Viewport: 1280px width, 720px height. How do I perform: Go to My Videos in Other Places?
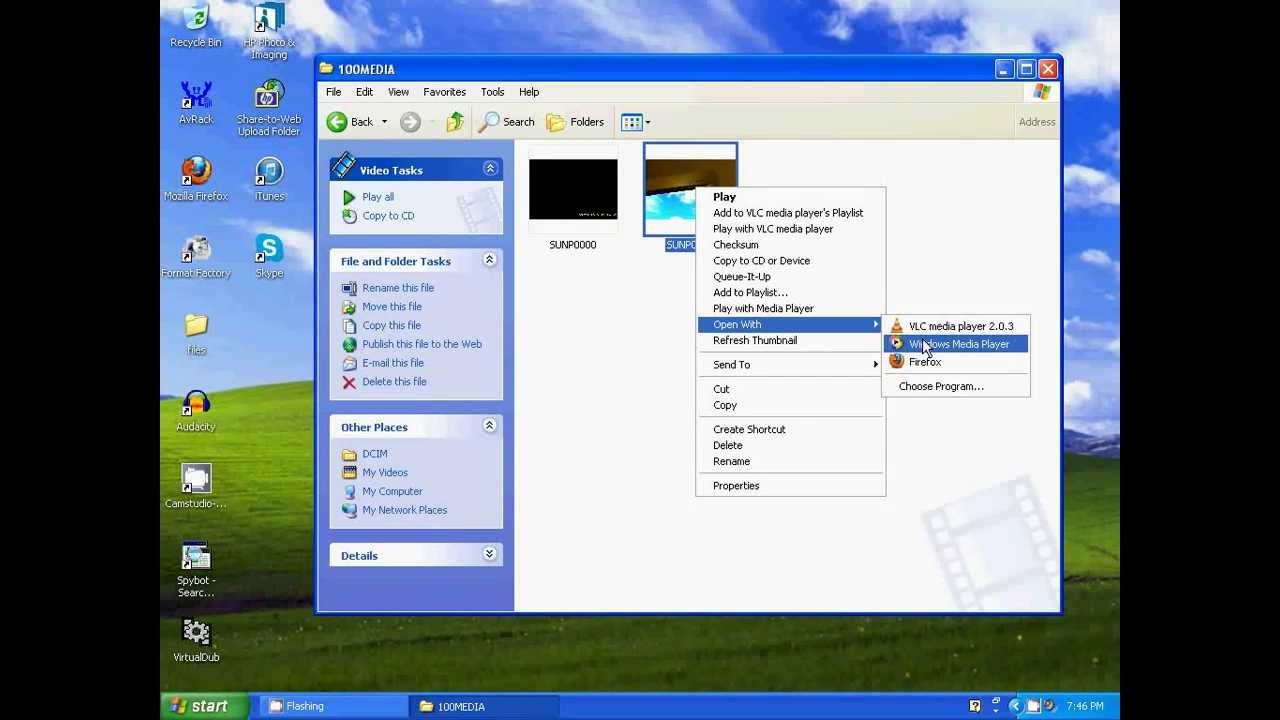(x=385, y=473)
